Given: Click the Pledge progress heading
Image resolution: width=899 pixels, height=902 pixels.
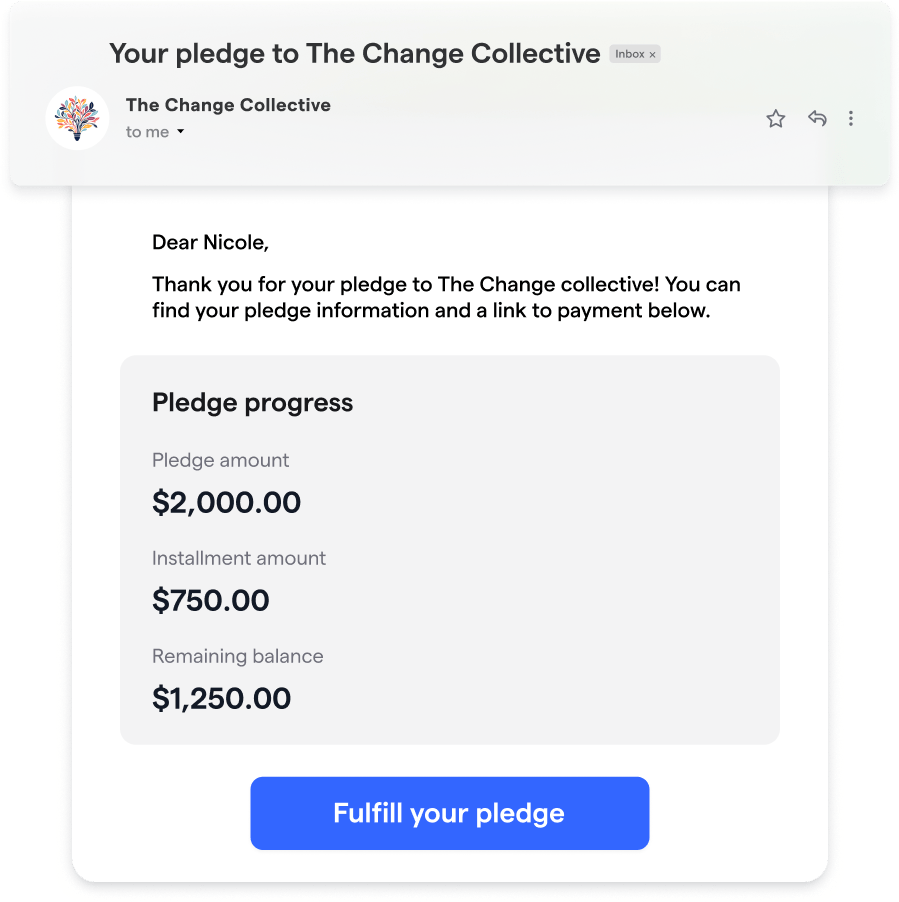Looking at the screenshot, I should click(x=253, y=403).
